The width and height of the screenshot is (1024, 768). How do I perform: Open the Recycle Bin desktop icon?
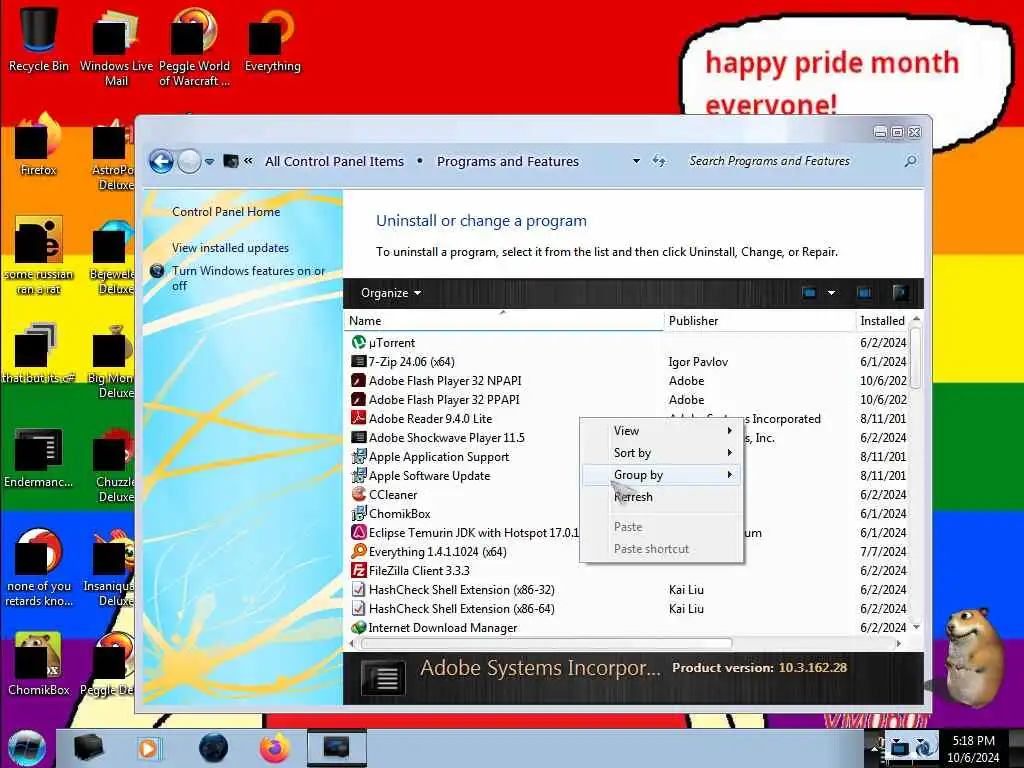39,39
